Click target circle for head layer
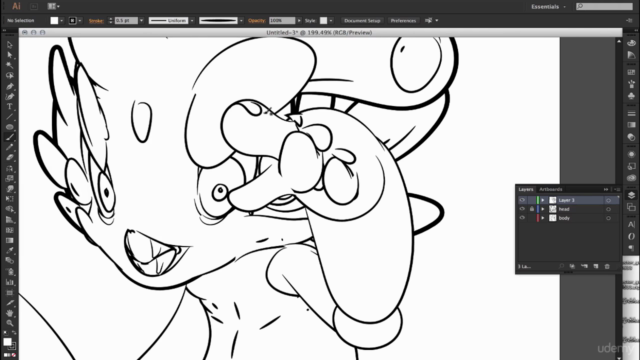 pyautogui.click(x=608, y=209)
